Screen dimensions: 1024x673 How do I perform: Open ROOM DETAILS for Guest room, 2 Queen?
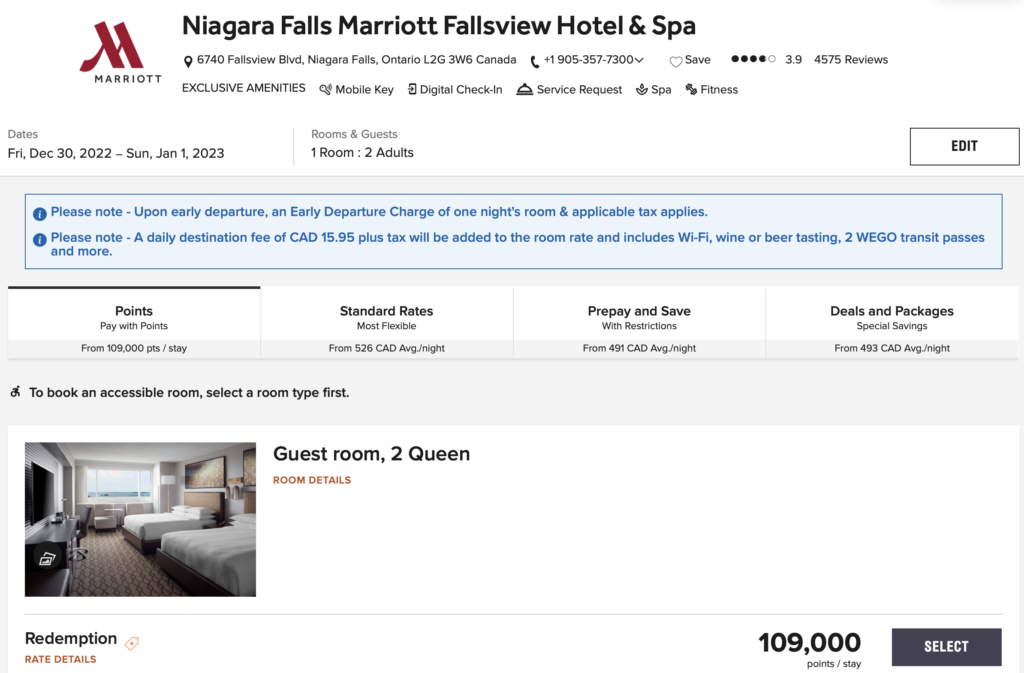click(x=311, y=480)
